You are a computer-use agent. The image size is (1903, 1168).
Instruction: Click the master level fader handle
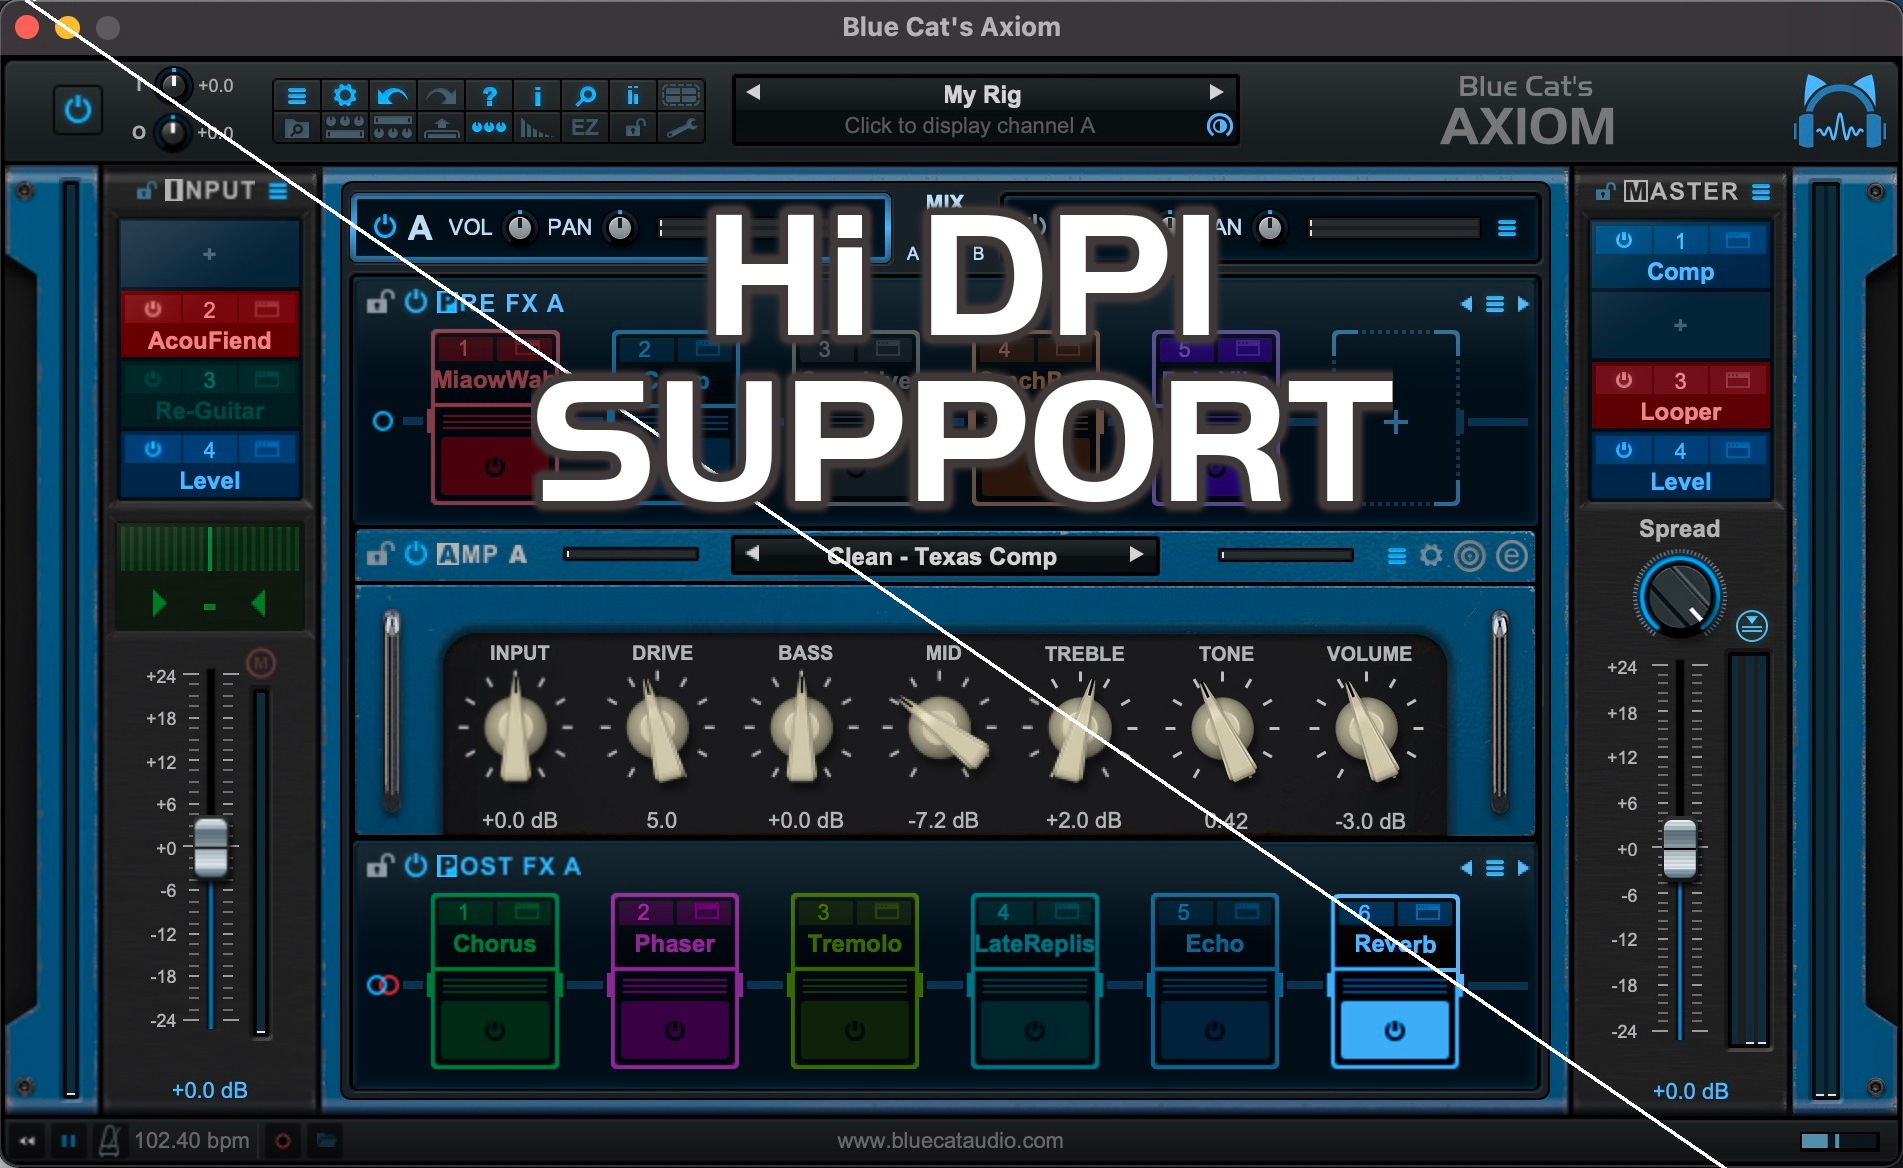[1679, 848]
